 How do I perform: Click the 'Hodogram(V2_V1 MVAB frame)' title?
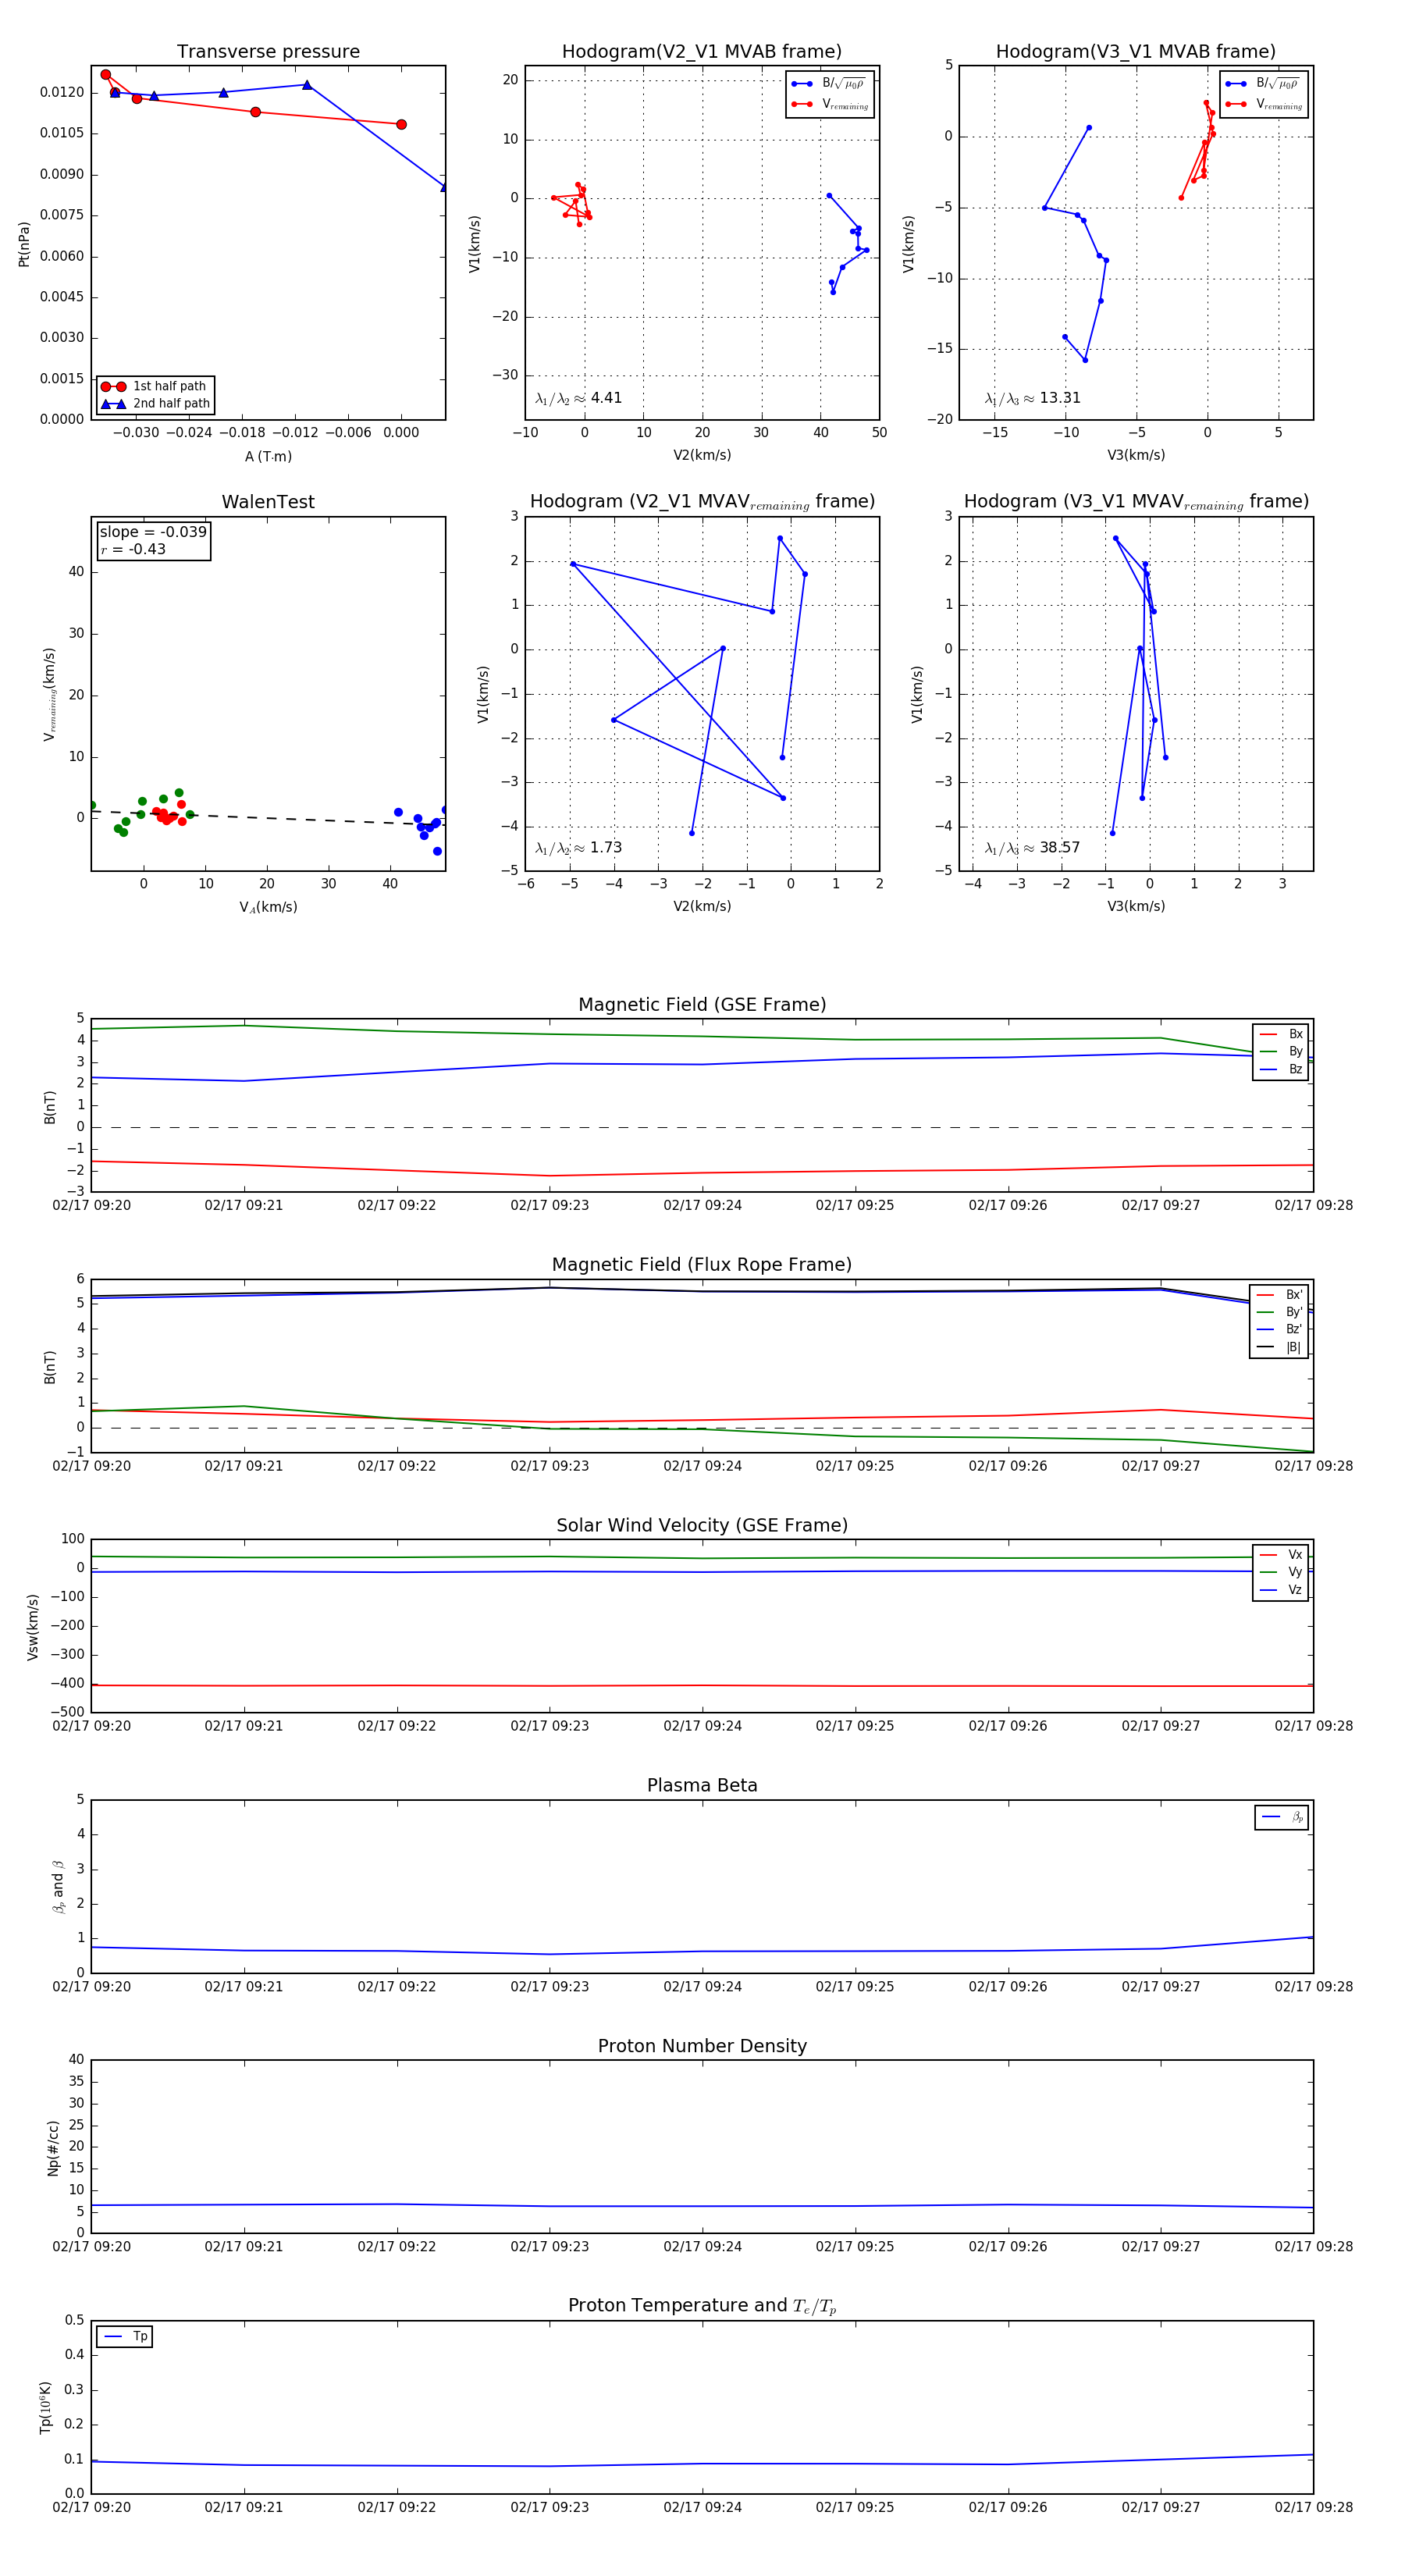pos(702,52)
